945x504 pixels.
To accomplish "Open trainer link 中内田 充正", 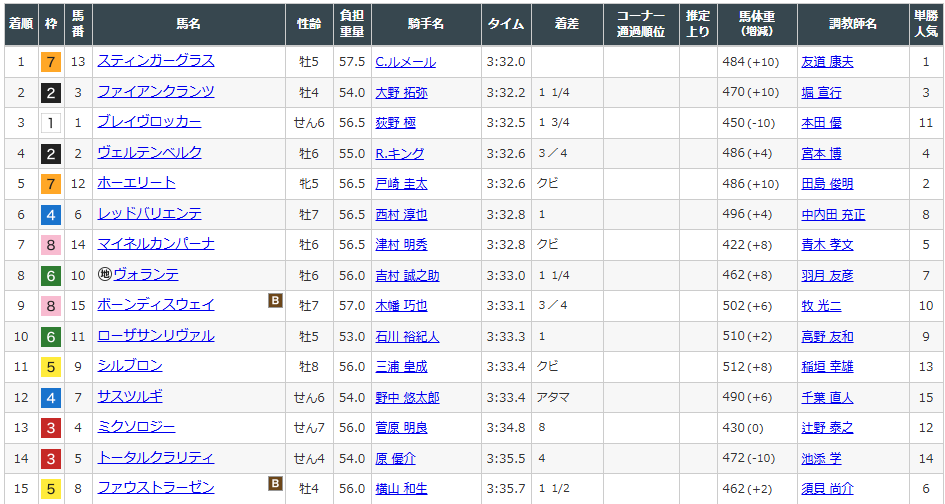I will click(833, 215).
